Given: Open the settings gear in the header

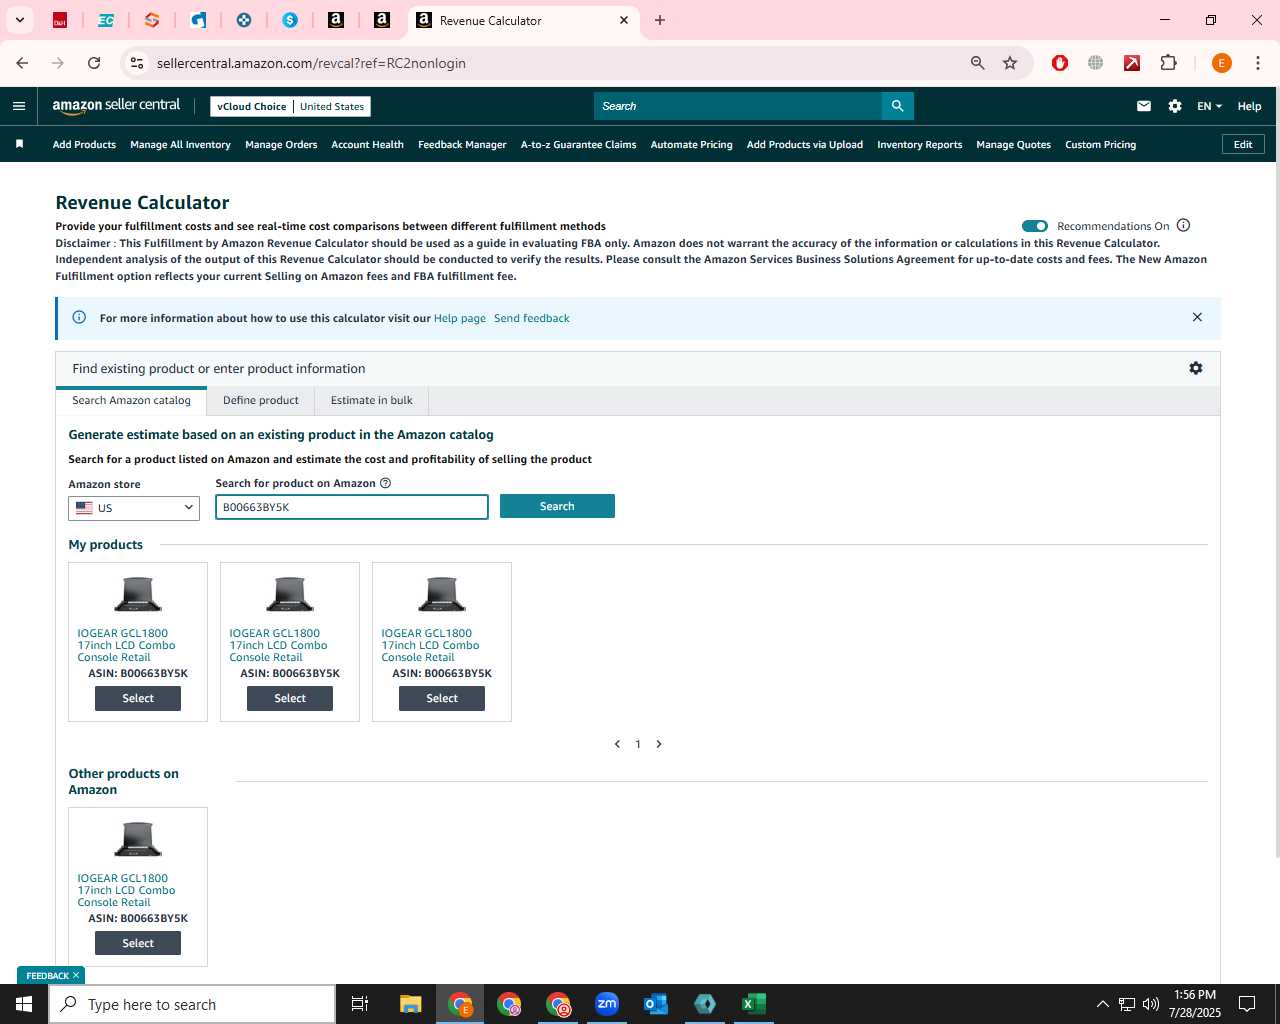Looking at the screenshot, I should (1175, 106).
